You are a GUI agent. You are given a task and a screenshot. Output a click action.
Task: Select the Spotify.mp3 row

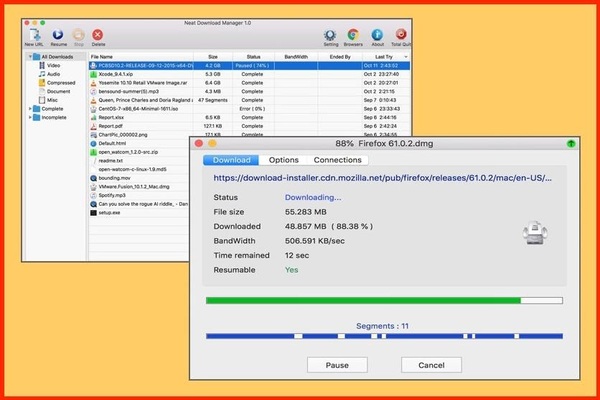(139, 195)
